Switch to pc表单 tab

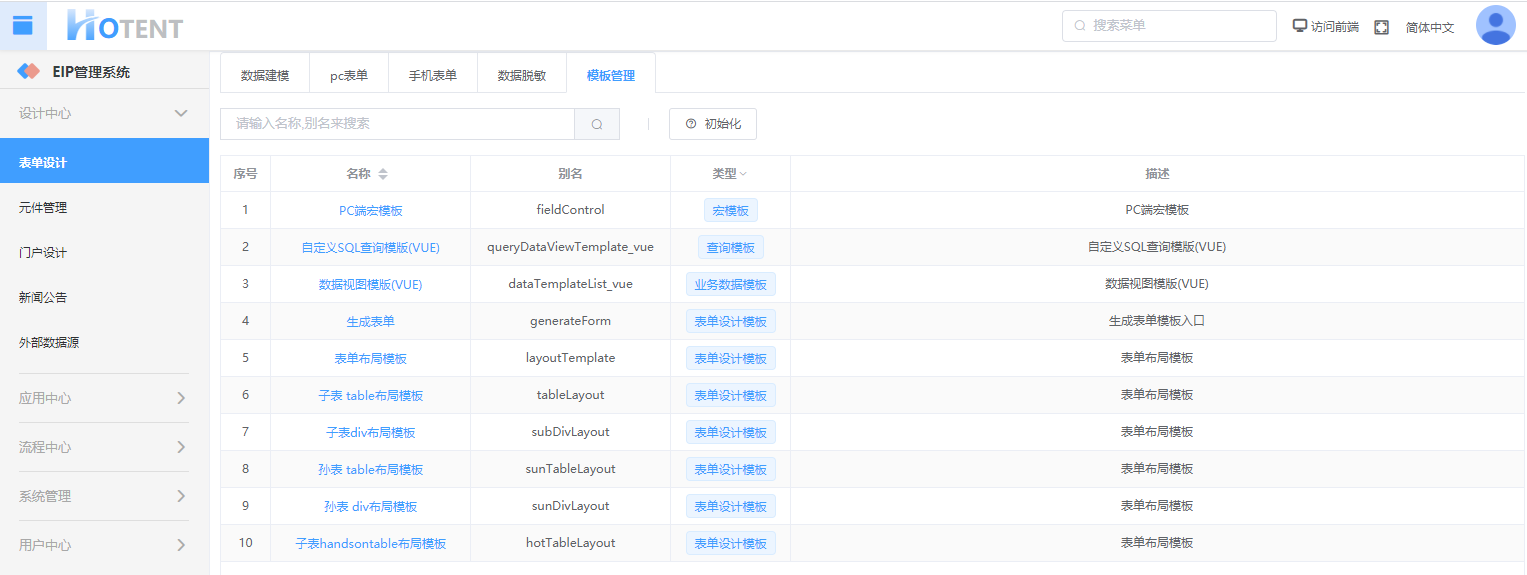coord(349,75)
